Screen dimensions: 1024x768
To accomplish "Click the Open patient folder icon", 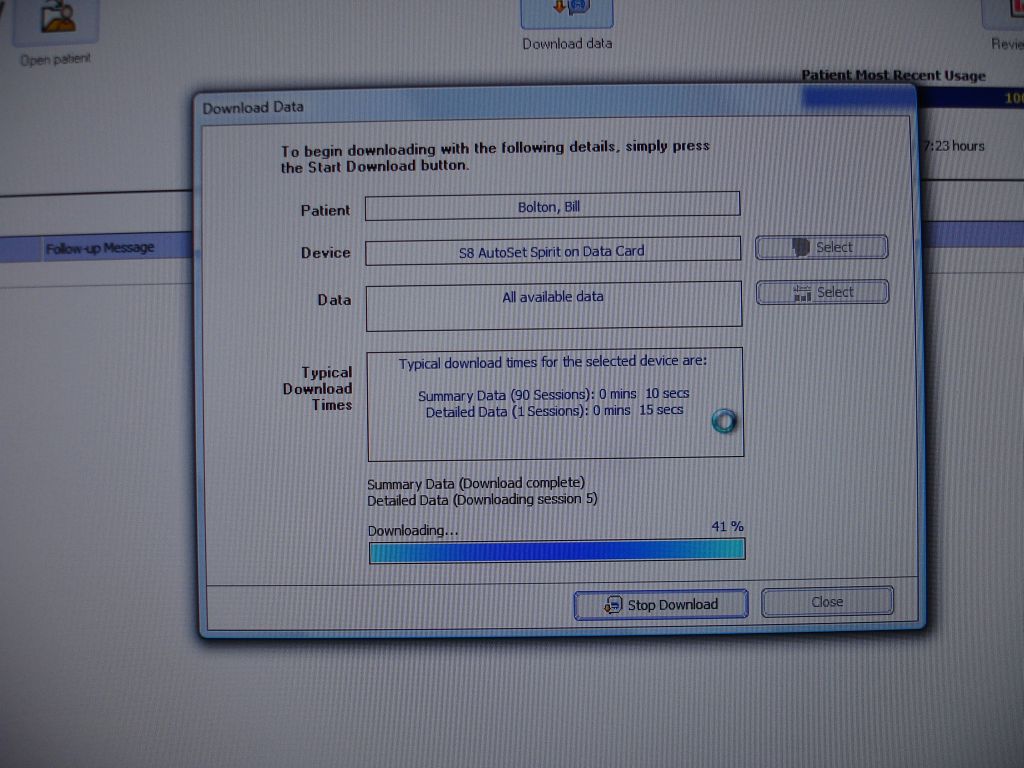I will tap(58, 18).
